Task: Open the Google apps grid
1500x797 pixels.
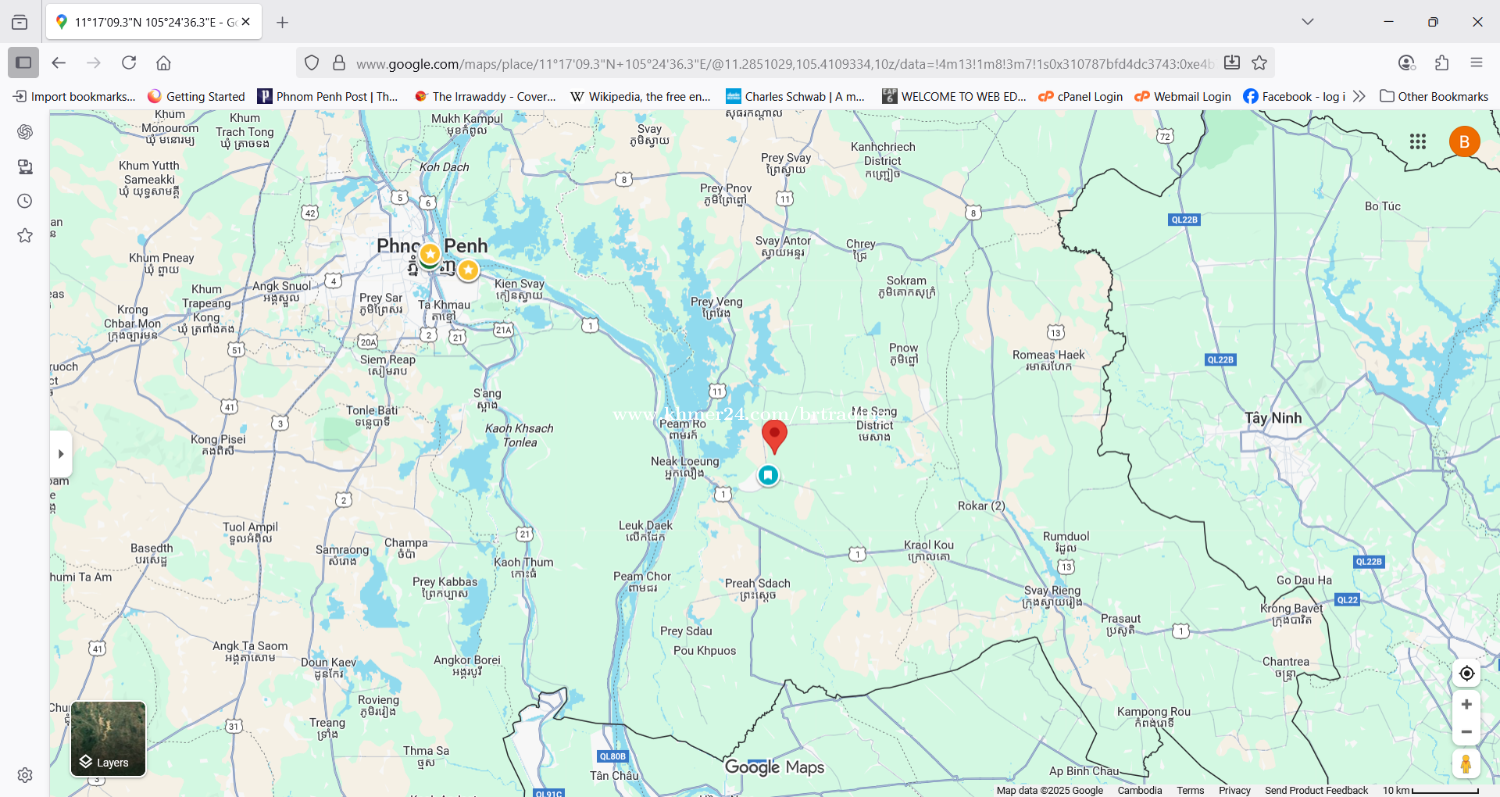Action: pos(1417,141)
